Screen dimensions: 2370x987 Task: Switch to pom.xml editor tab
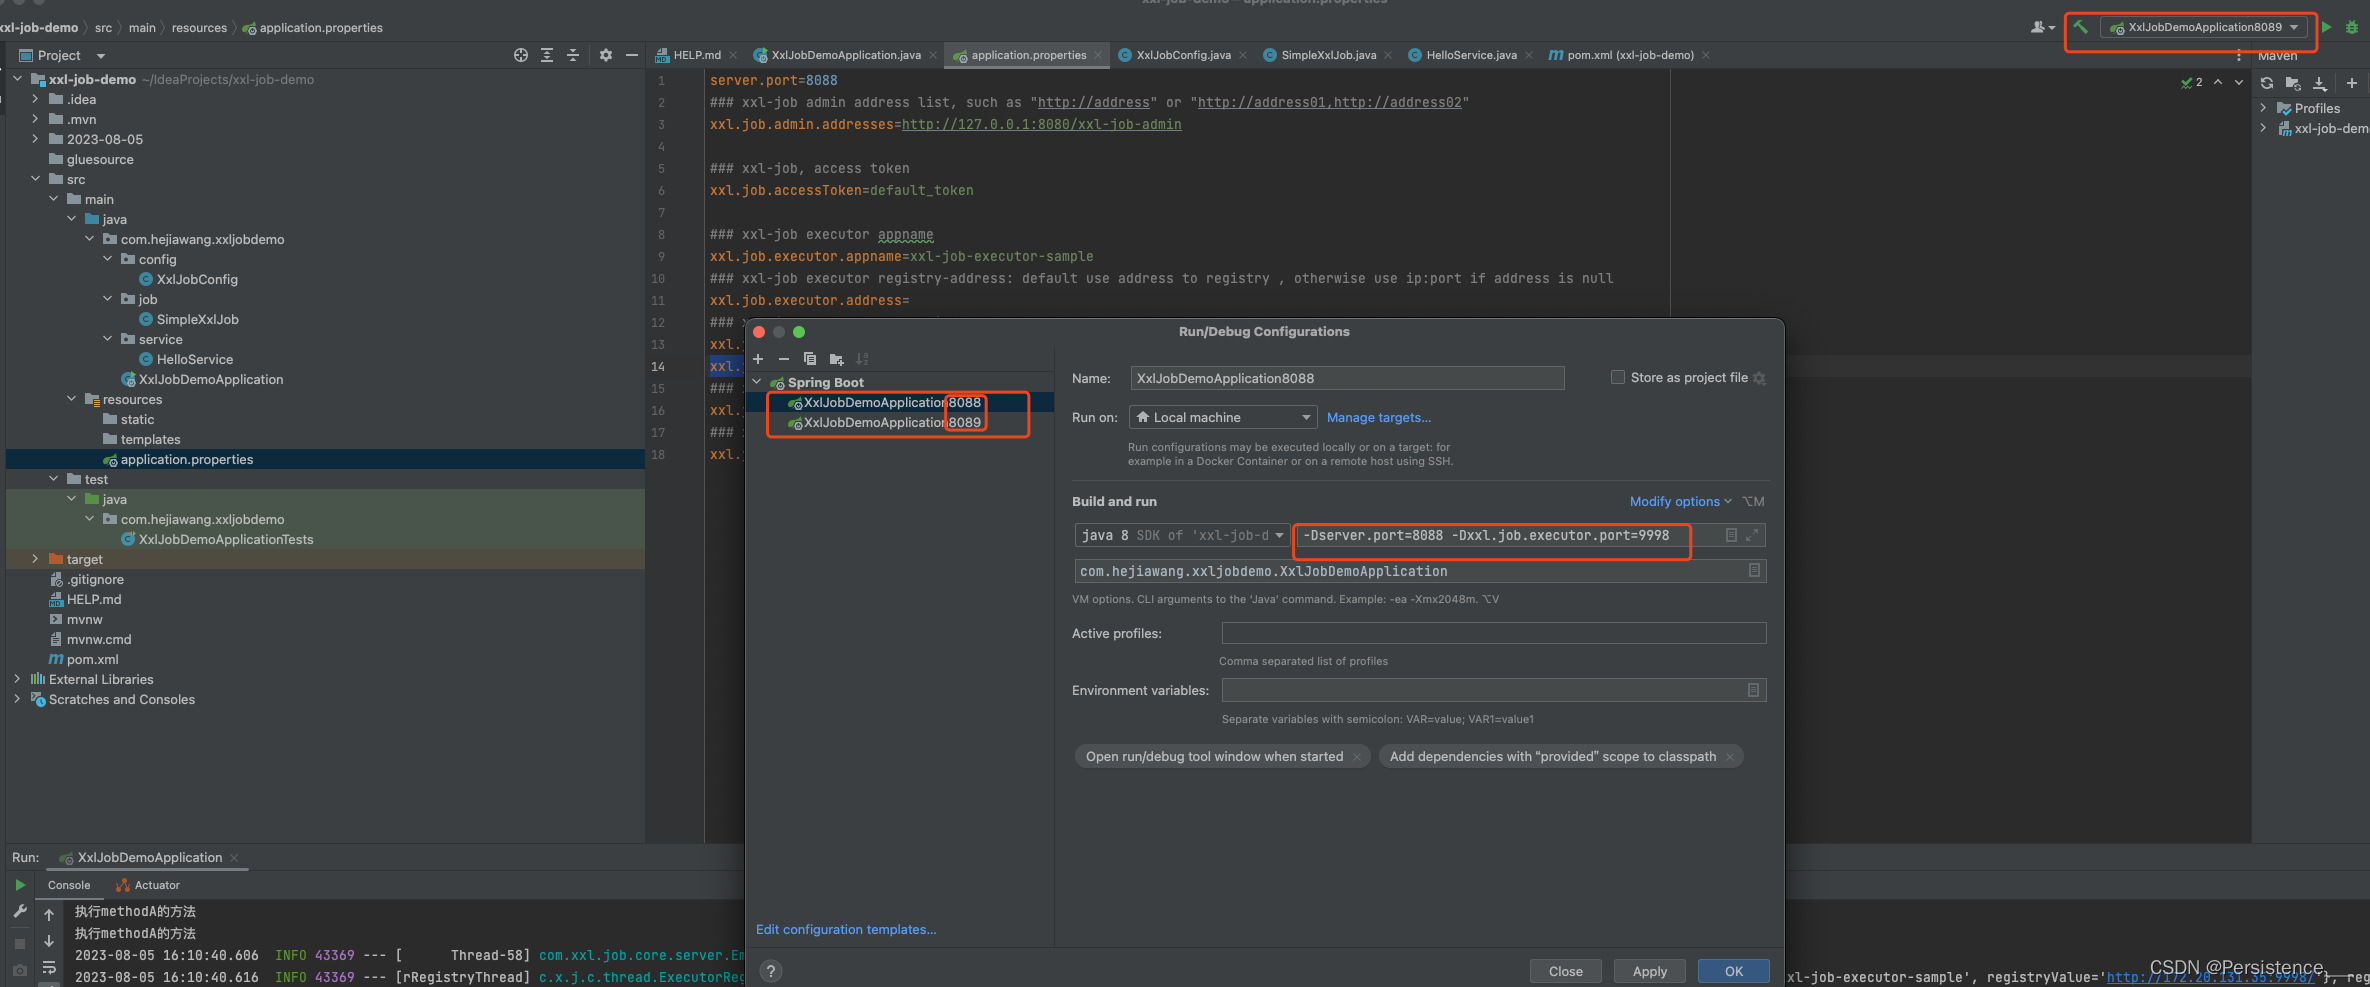pos(1630,55)
